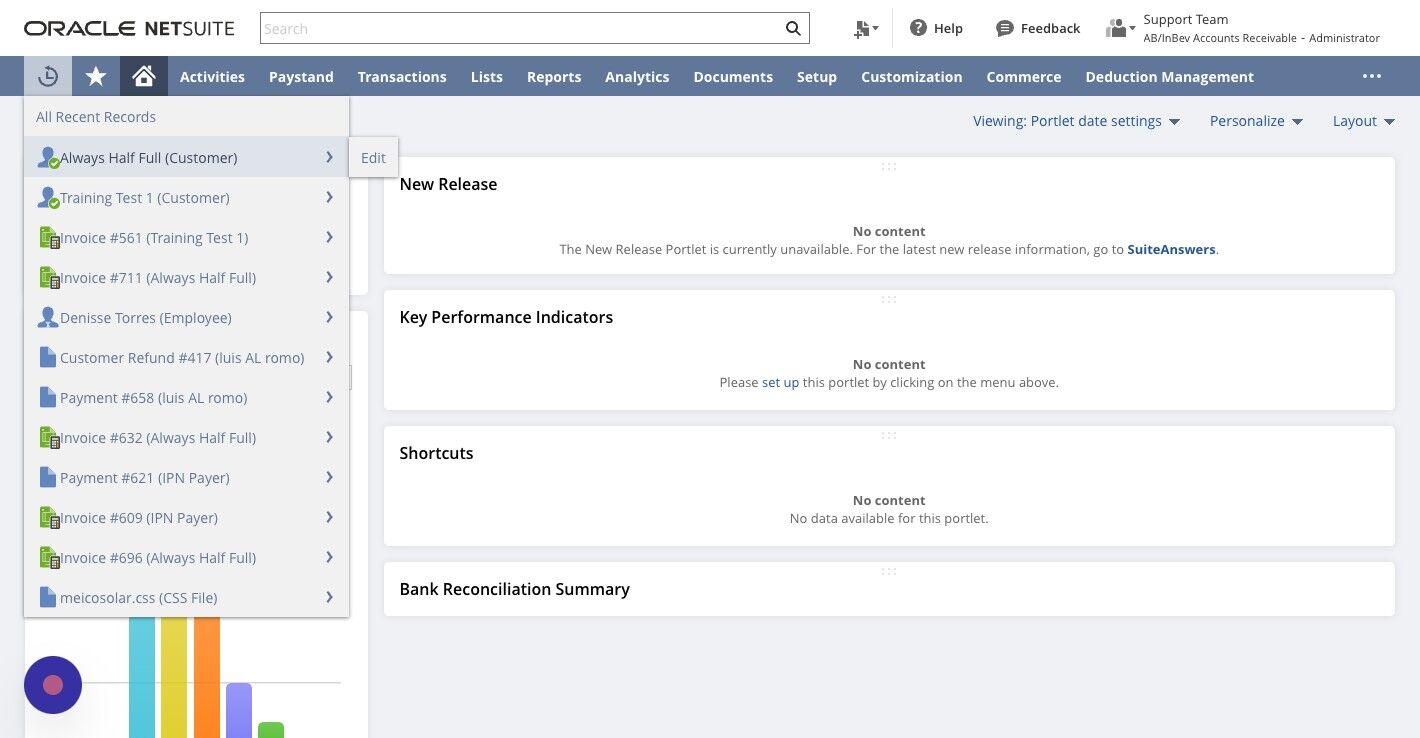The height and width of the screenshot is (738, 1420).
Task: Open the more menu ellipsis in navigation bar
Action: pos(1371,76)
